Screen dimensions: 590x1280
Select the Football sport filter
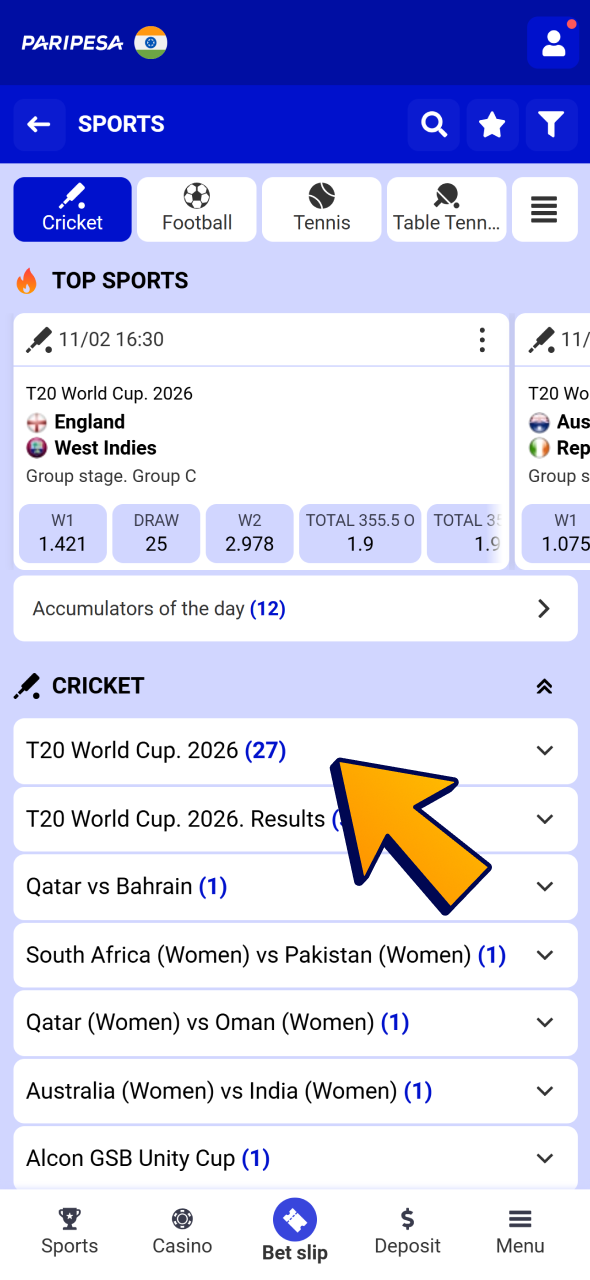coord(196,209)
